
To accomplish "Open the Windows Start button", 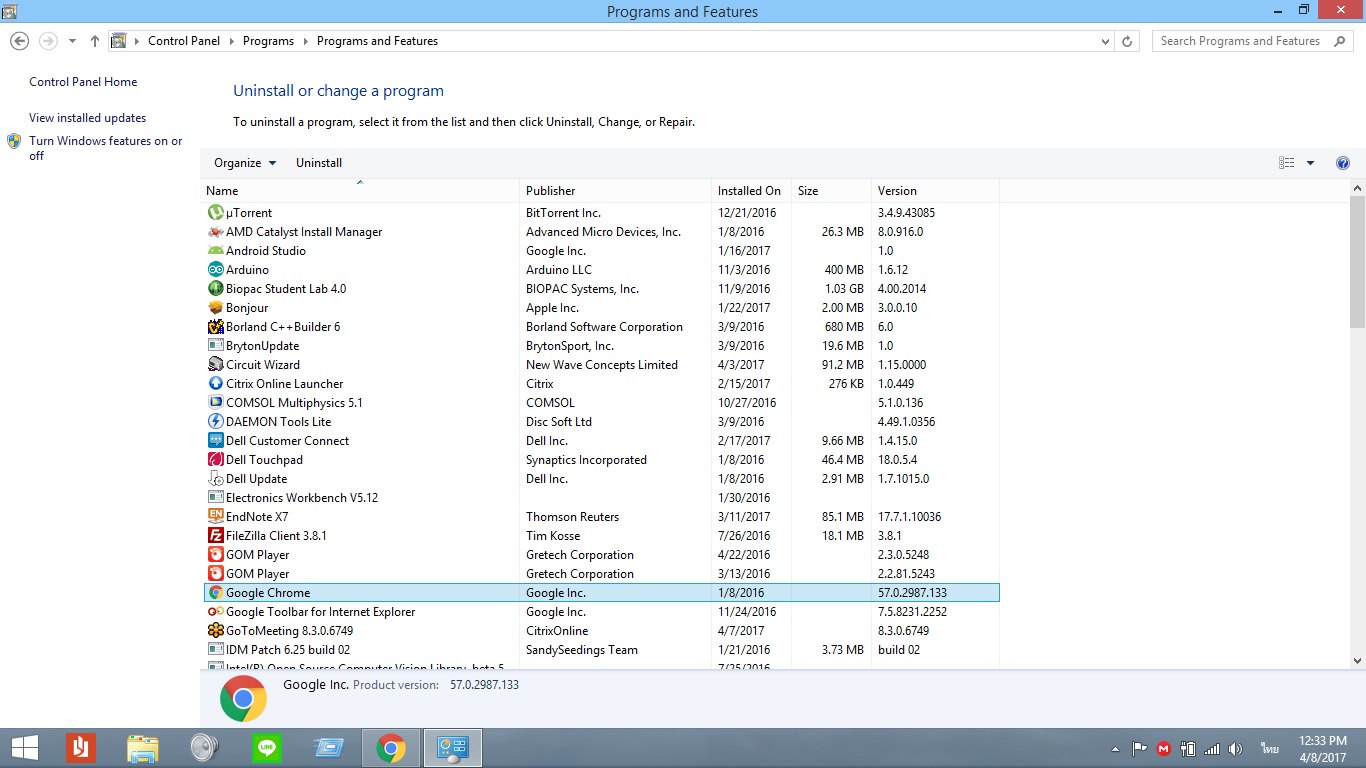I will 24,748.
